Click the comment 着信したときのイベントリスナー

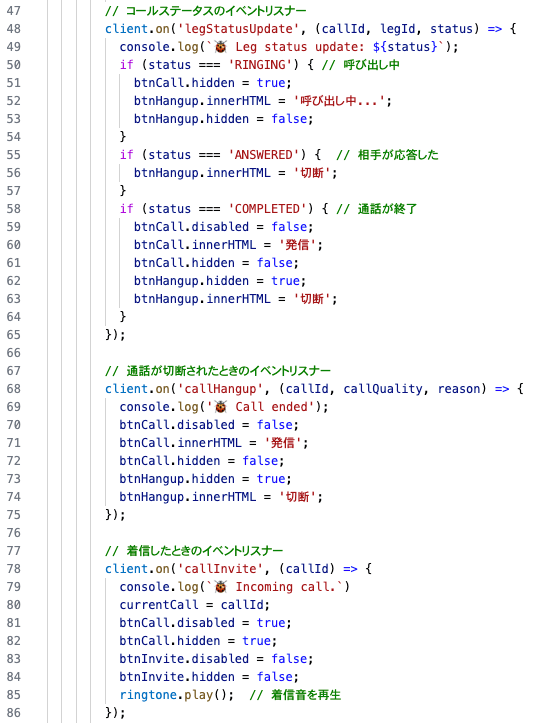coord(194,551)
